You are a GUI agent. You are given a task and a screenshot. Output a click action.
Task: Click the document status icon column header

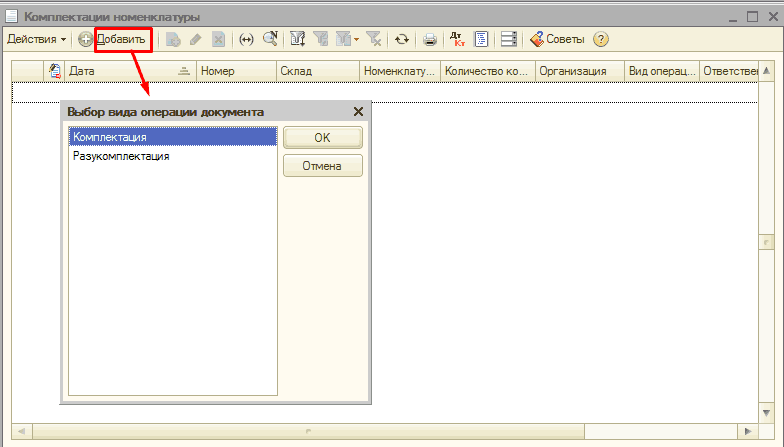click(x=54, y=71)
